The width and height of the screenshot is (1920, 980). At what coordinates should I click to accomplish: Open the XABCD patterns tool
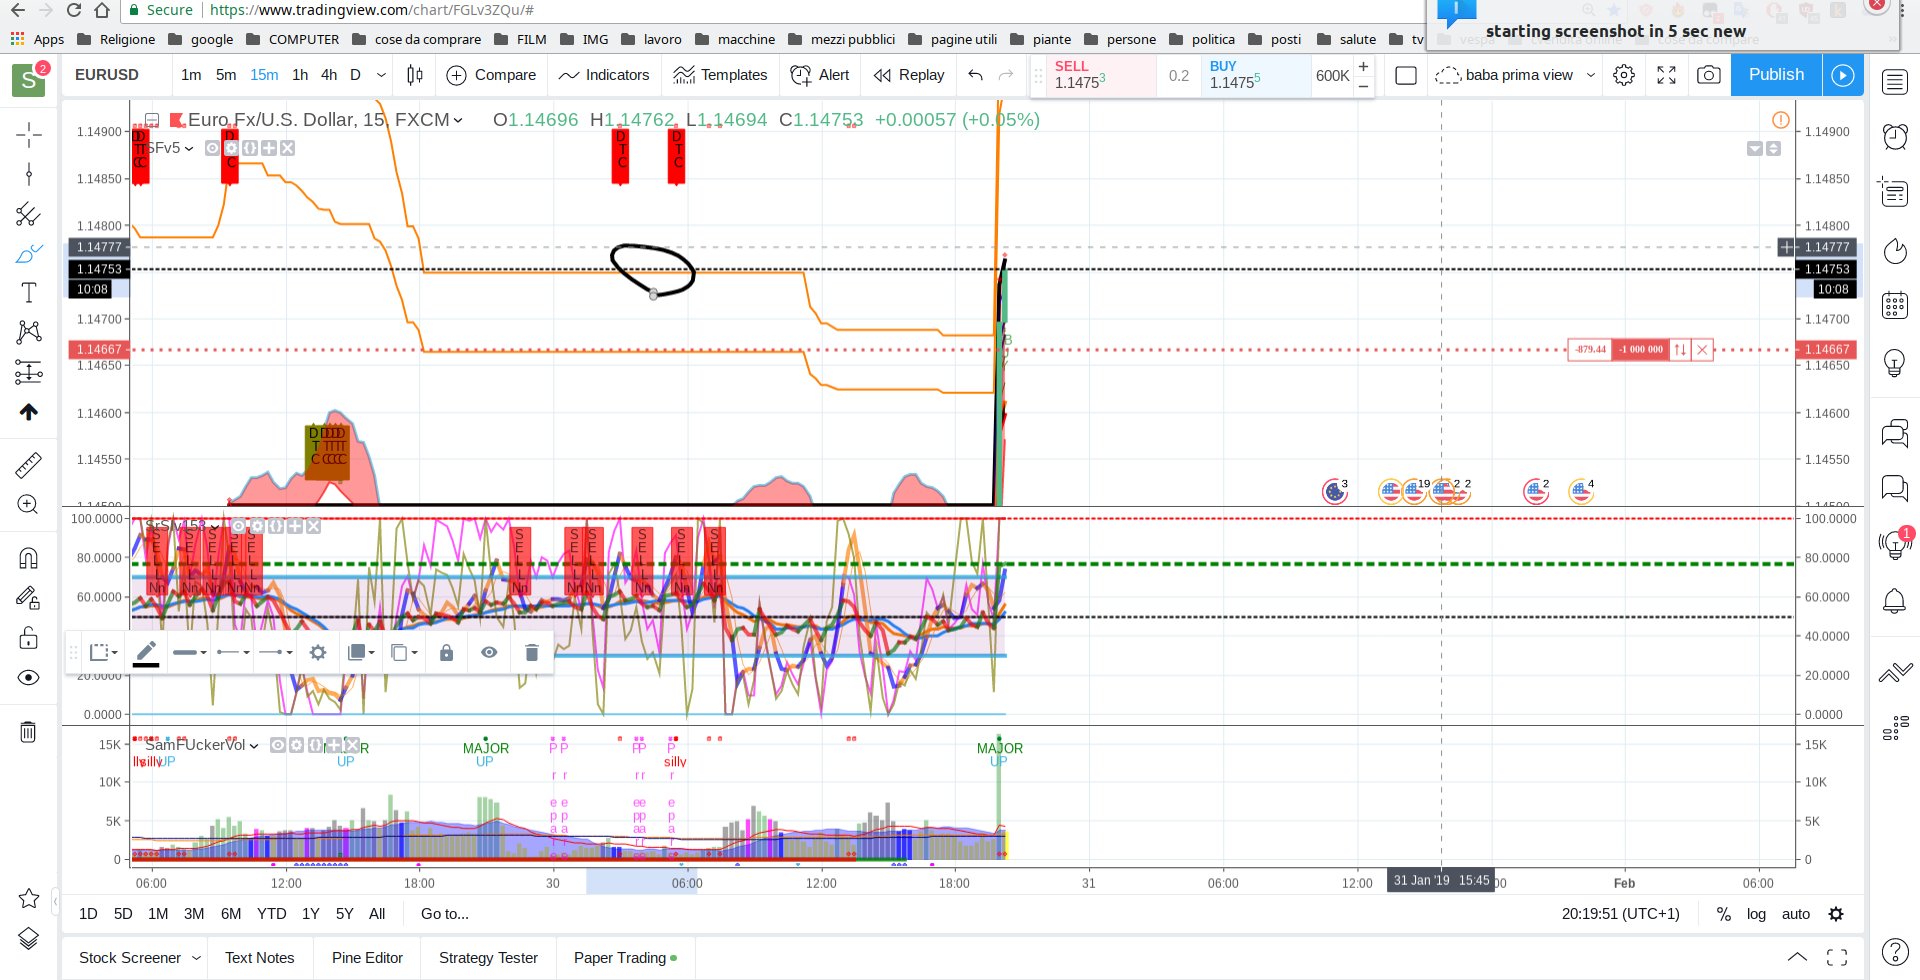(x=28, y=332)
